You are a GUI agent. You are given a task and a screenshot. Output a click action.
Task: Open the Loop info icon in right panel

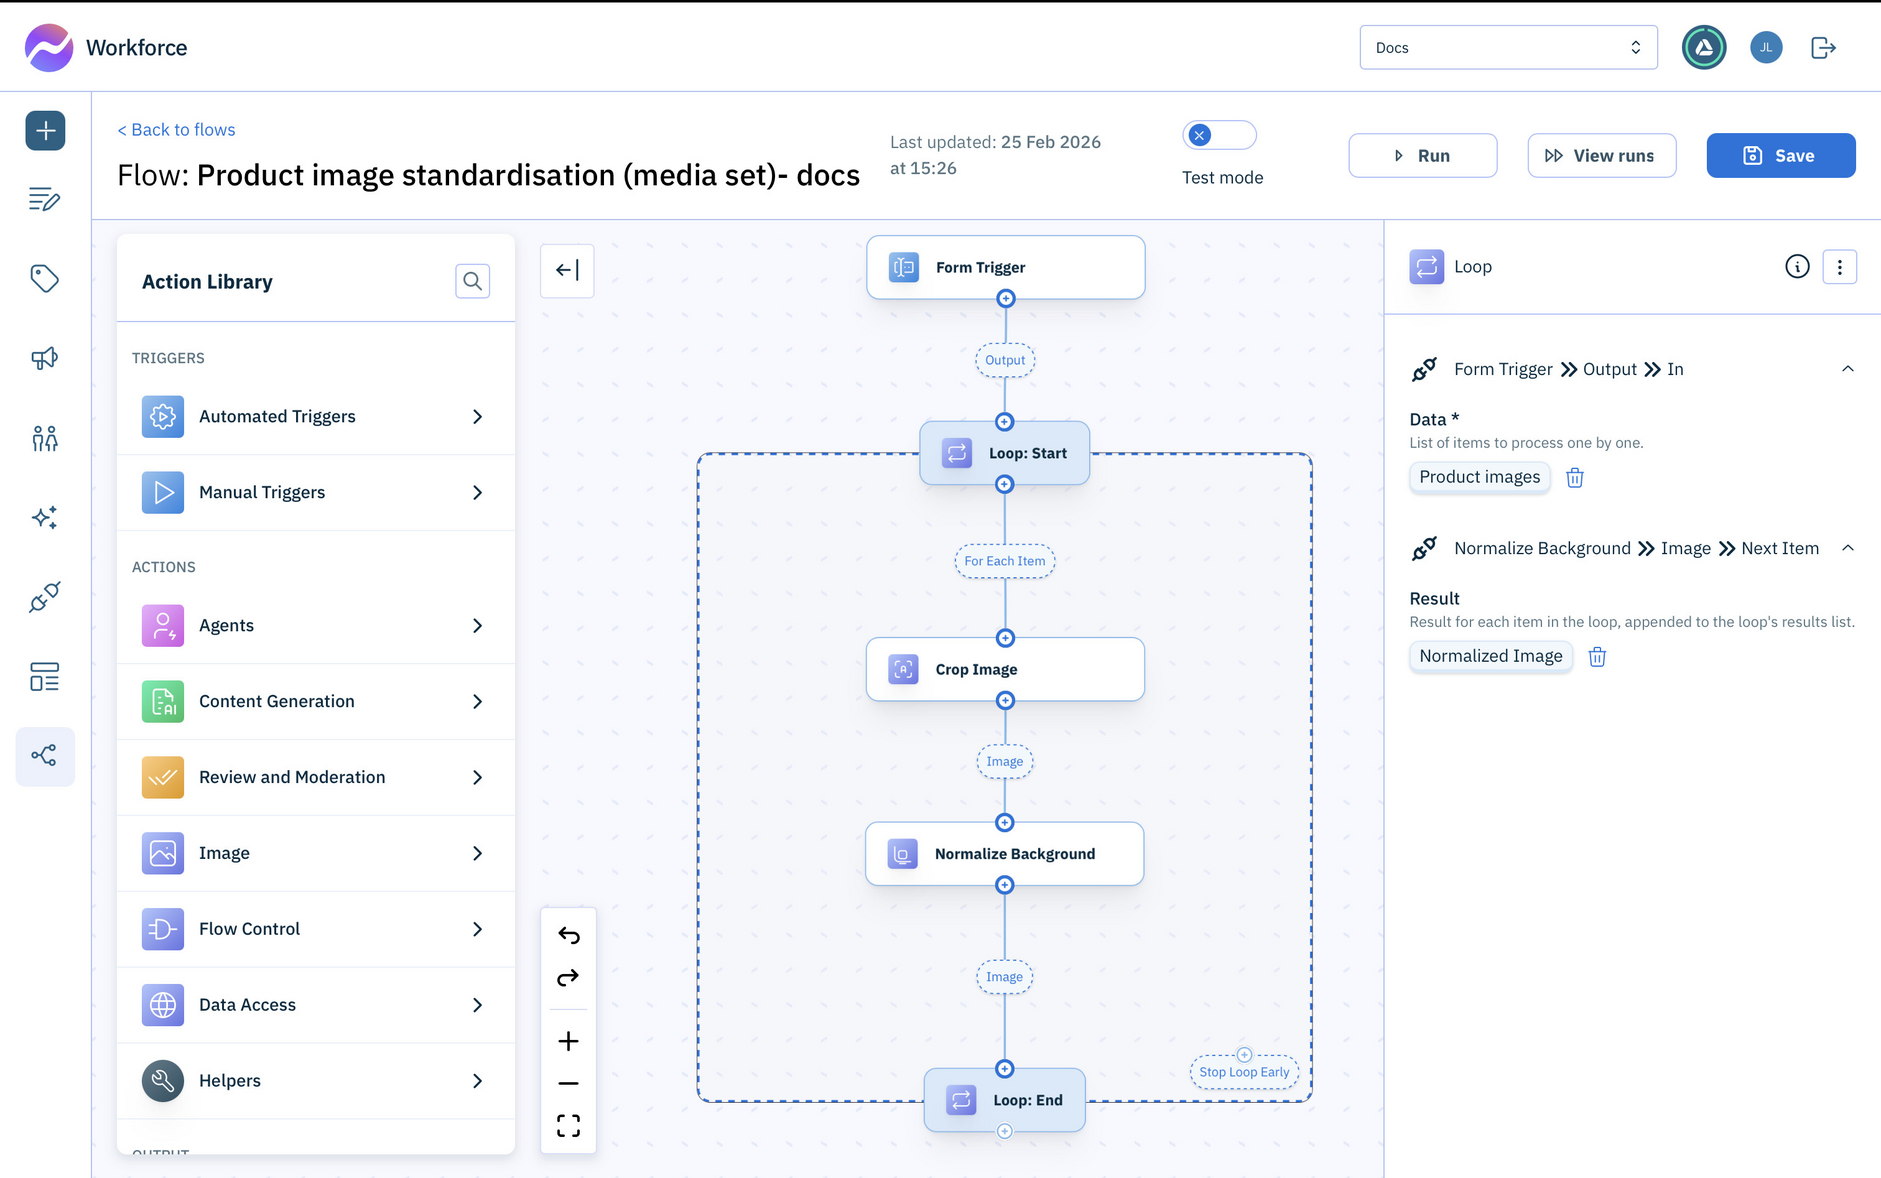1797,266
